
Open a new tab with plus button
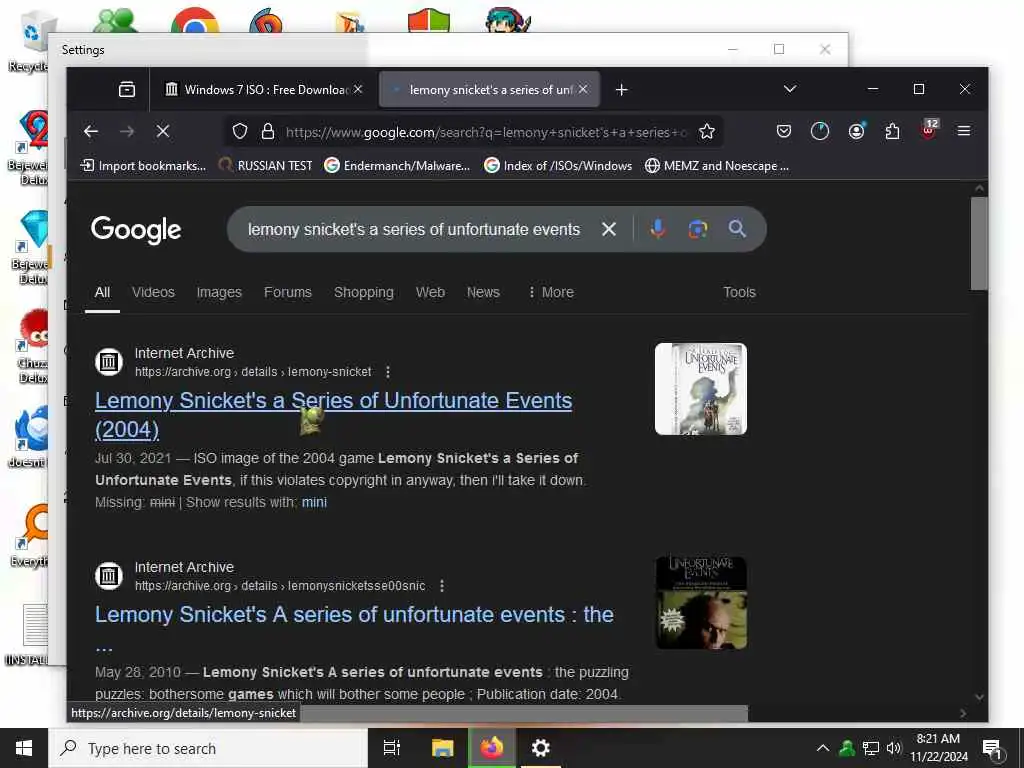(622, 90)
